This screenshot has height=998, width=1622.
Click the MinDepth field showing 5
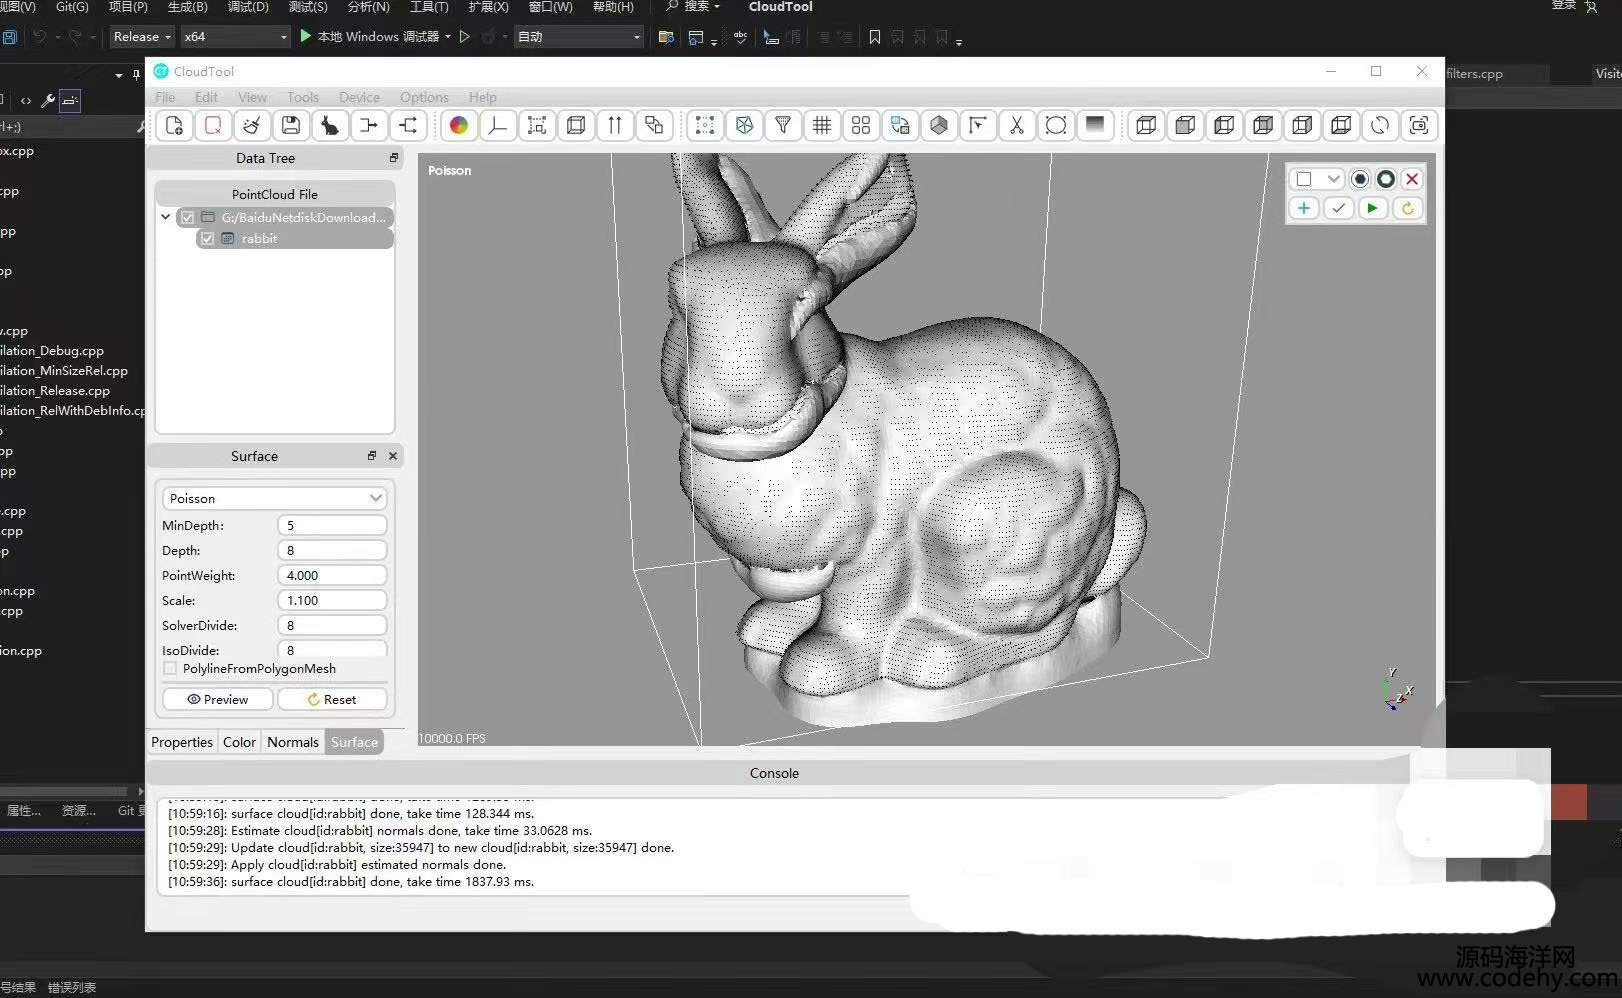[332, 525]
